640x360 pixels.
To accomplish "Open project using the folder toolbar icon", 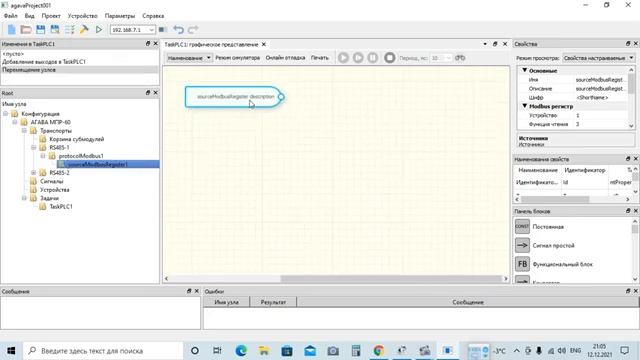I will 26,29.
